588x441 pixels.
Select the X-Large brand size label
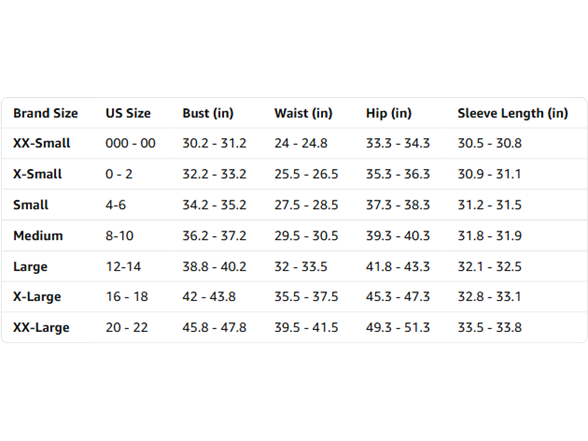click(x=37, y=297)
